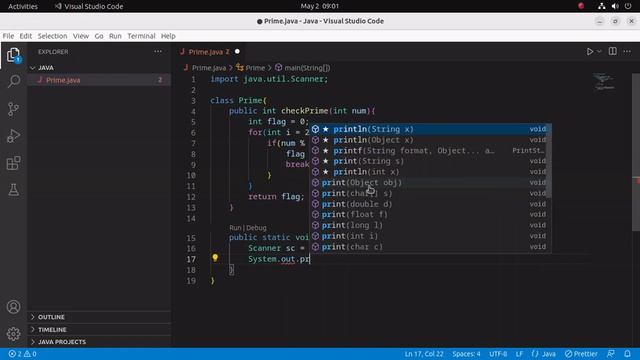Open the File menu
The image size is (640, 360).
click(8, 36)
